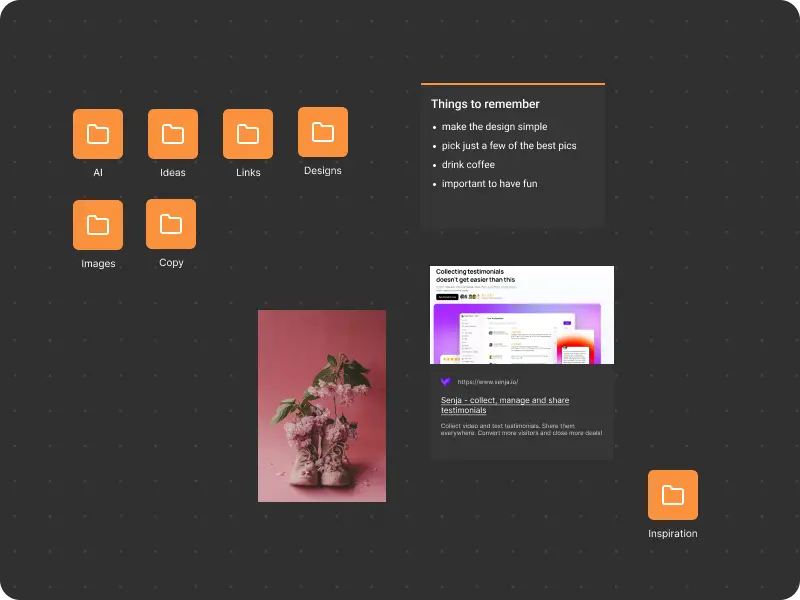
Task: Open the Inspiration folder
Action: coord(672,494)
